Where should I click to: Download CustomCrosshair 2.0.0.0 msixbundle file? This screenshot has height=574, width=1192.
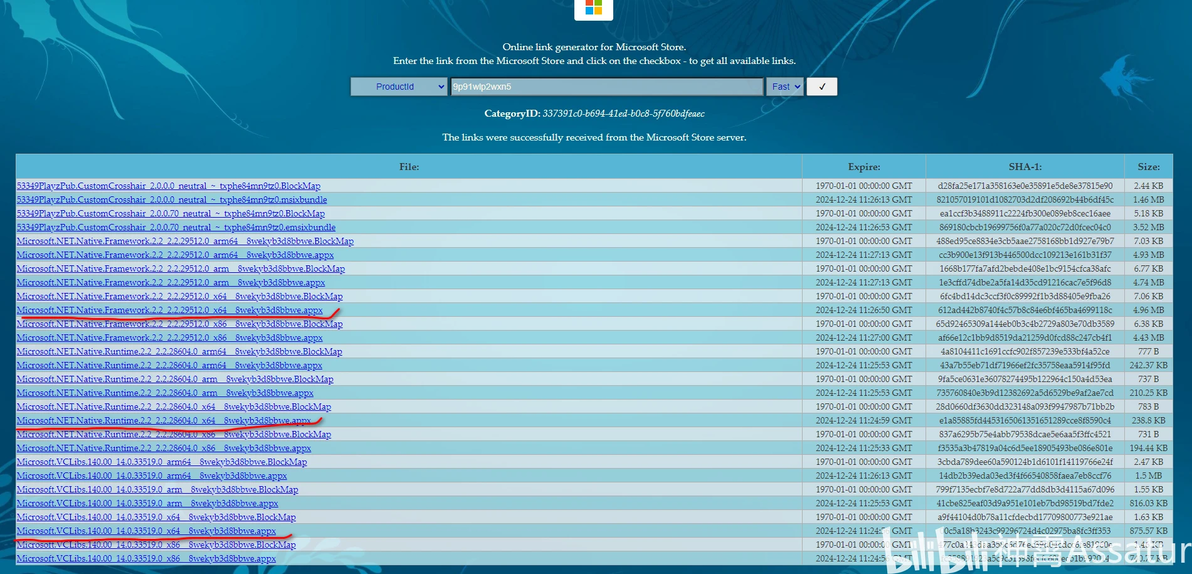[x=172, y=200]
